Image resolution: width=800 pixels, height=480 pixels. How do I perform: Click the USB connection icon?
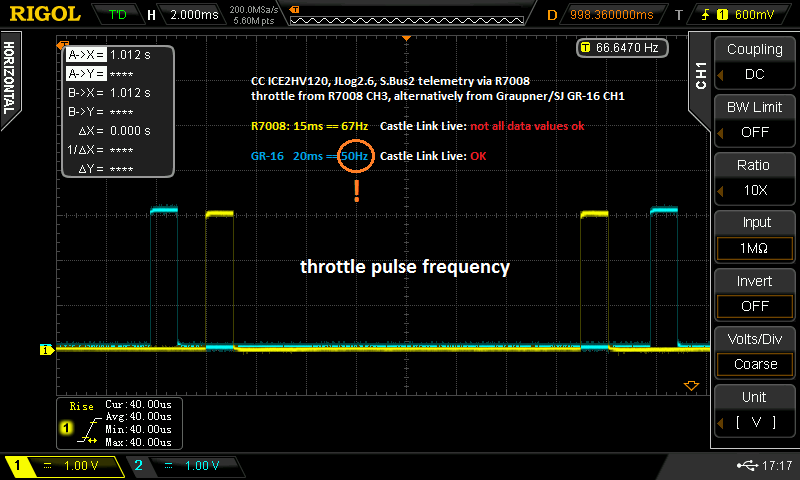747,465
